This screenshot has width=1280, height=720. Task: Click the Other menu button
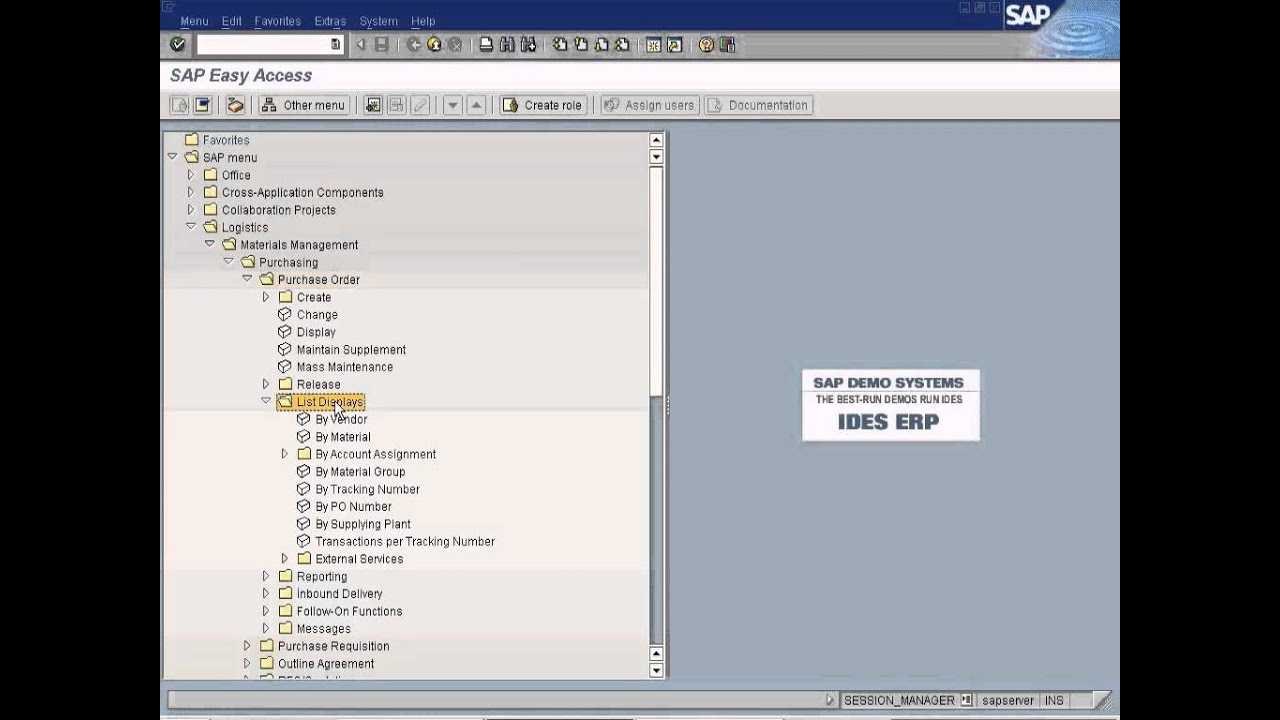click(303, 105)
